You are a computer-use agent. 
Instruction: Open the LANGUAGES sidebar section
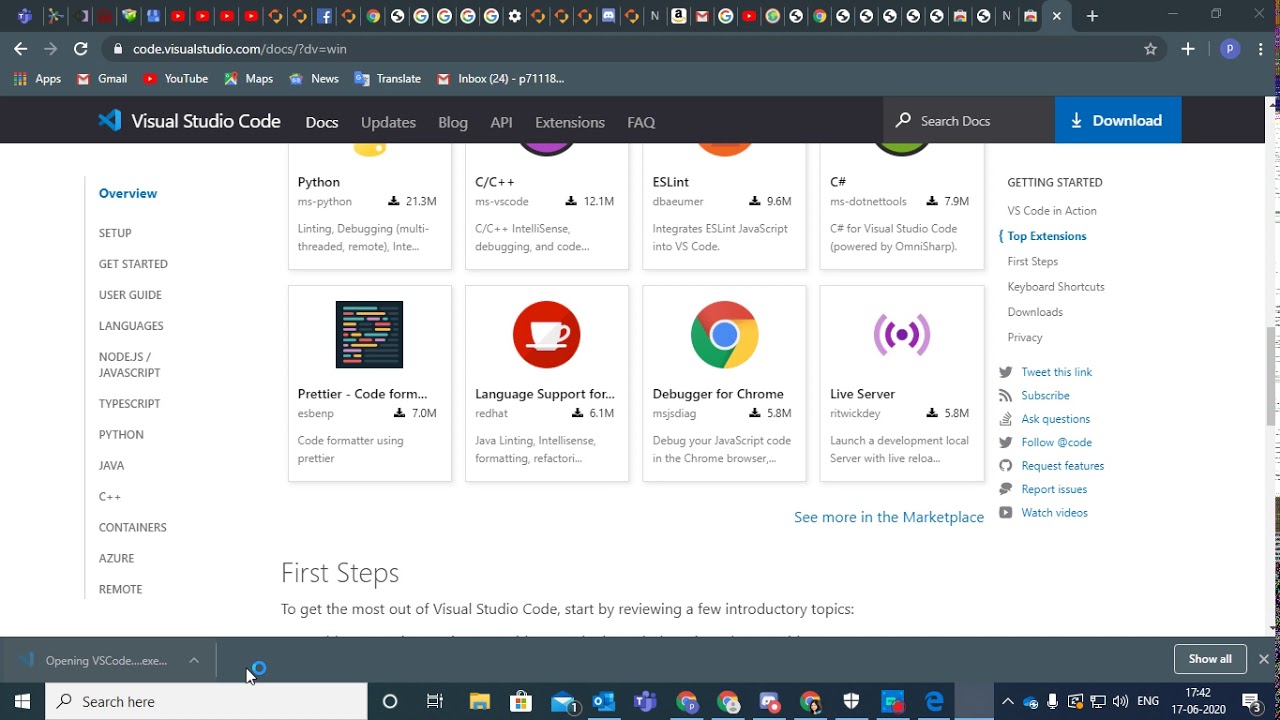131,326
